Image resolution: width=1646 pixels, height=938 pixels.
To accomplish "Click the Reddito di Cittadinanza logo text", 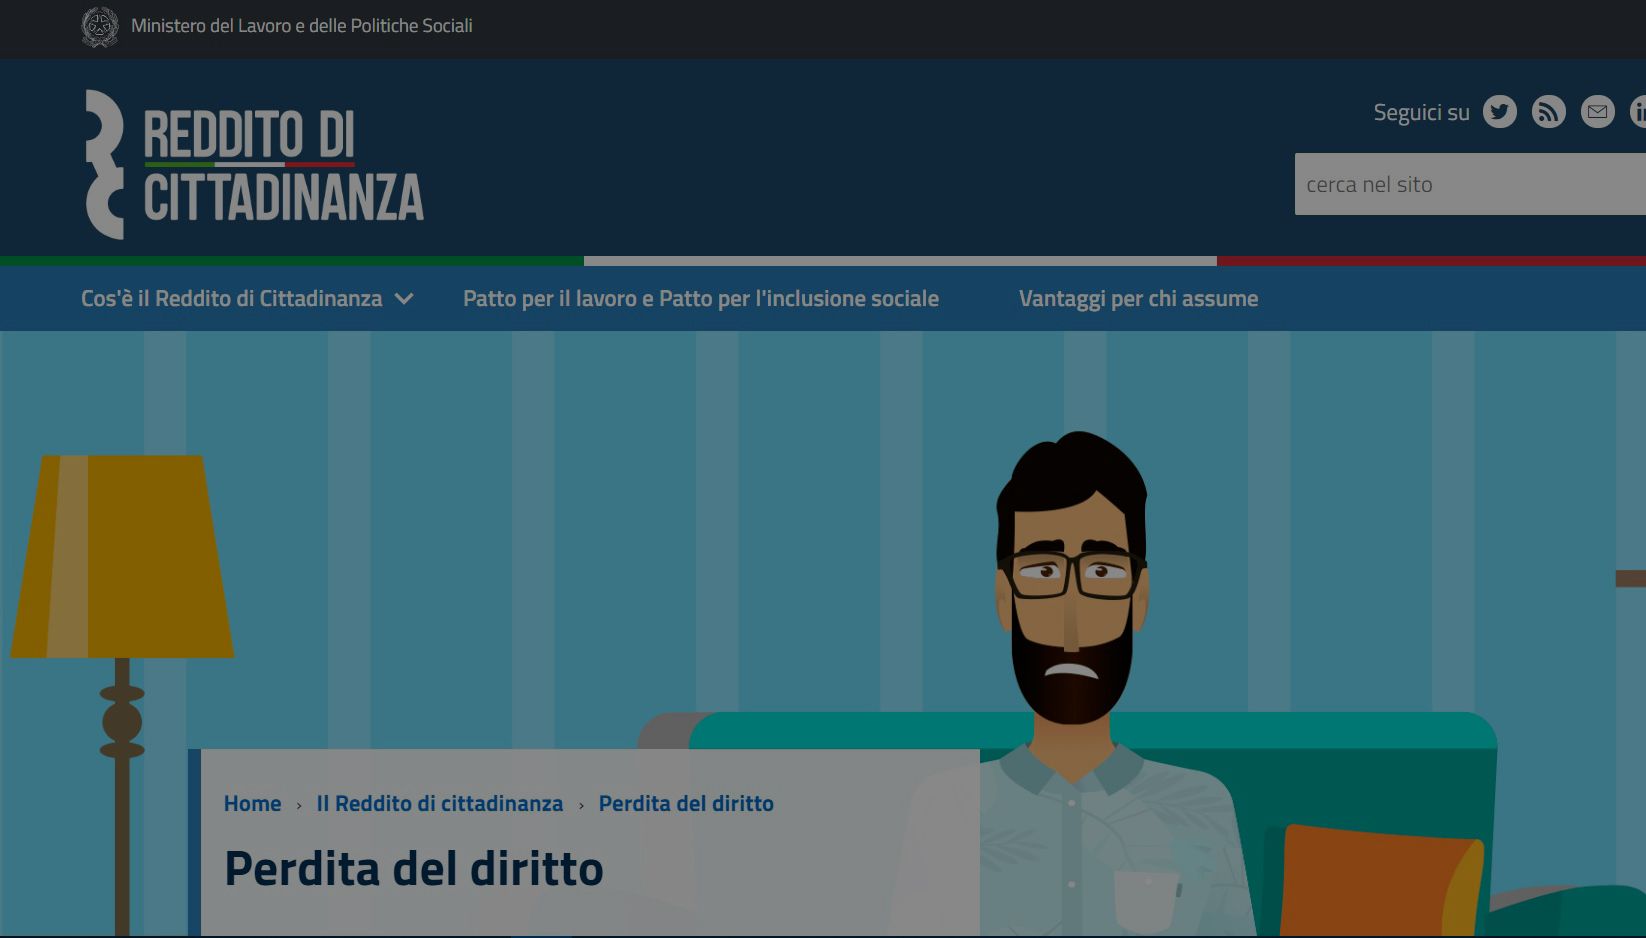I will point(283,166).
